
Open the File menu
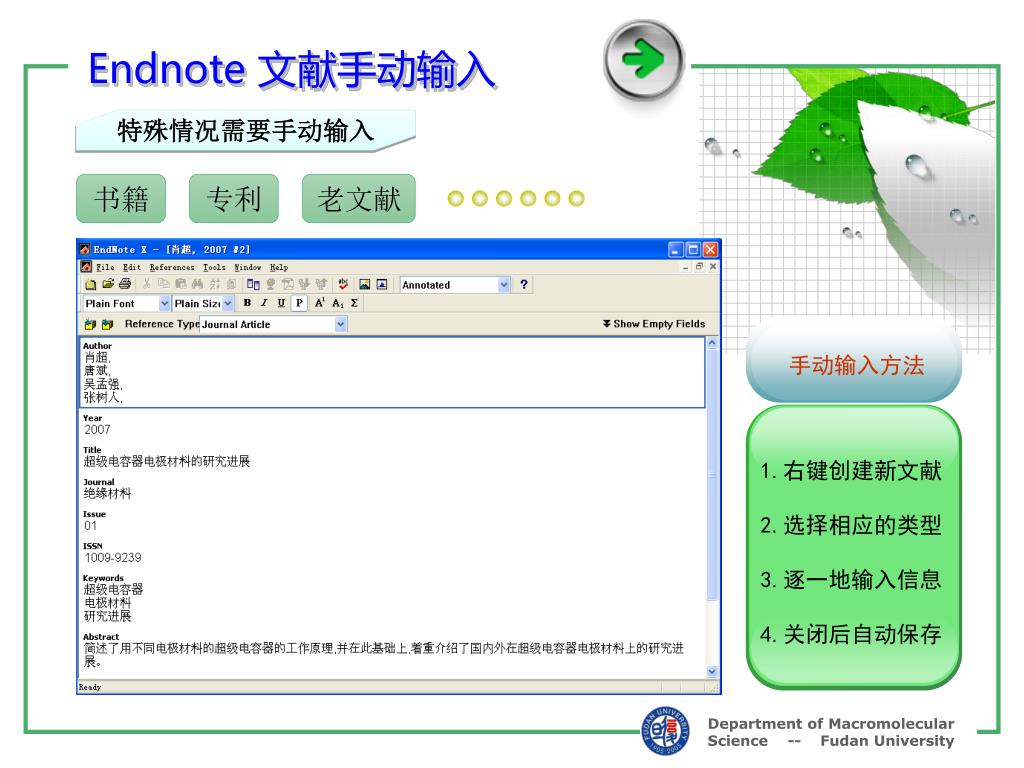105,267
